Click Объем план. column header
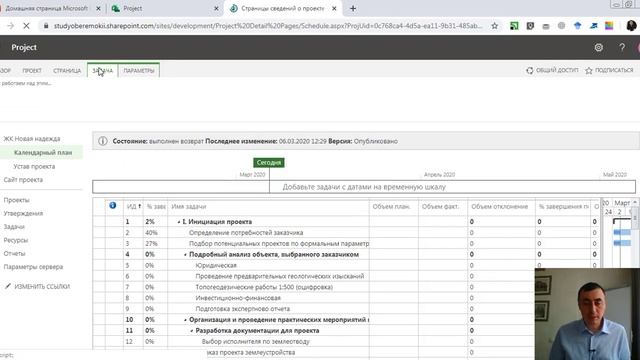Image resolution: width=640 pixels, height=360 pixels. click(393, 207)
